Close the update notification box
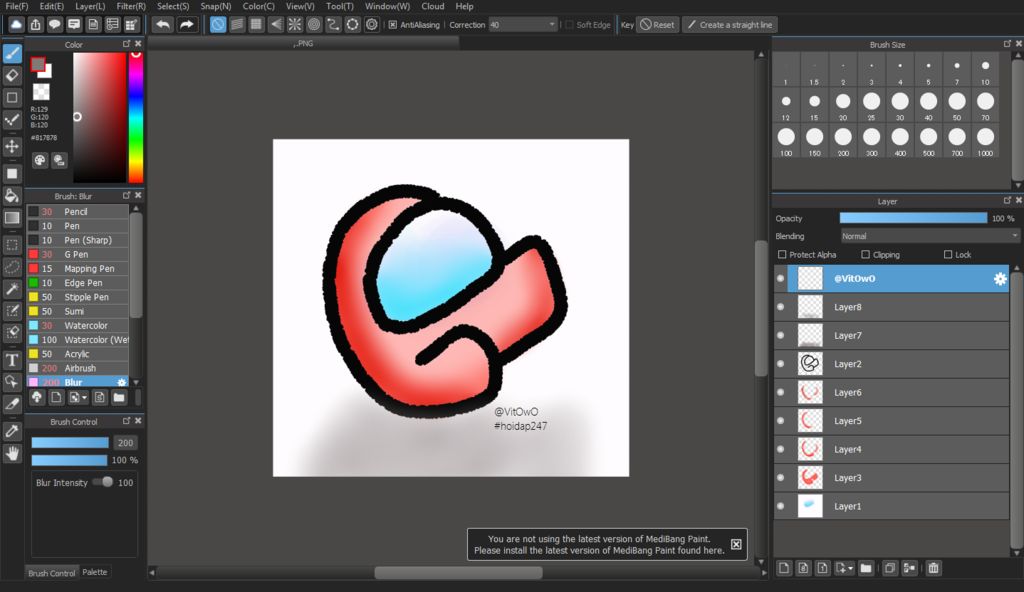This screenshot has height=592, width=1024. [736, 544]
